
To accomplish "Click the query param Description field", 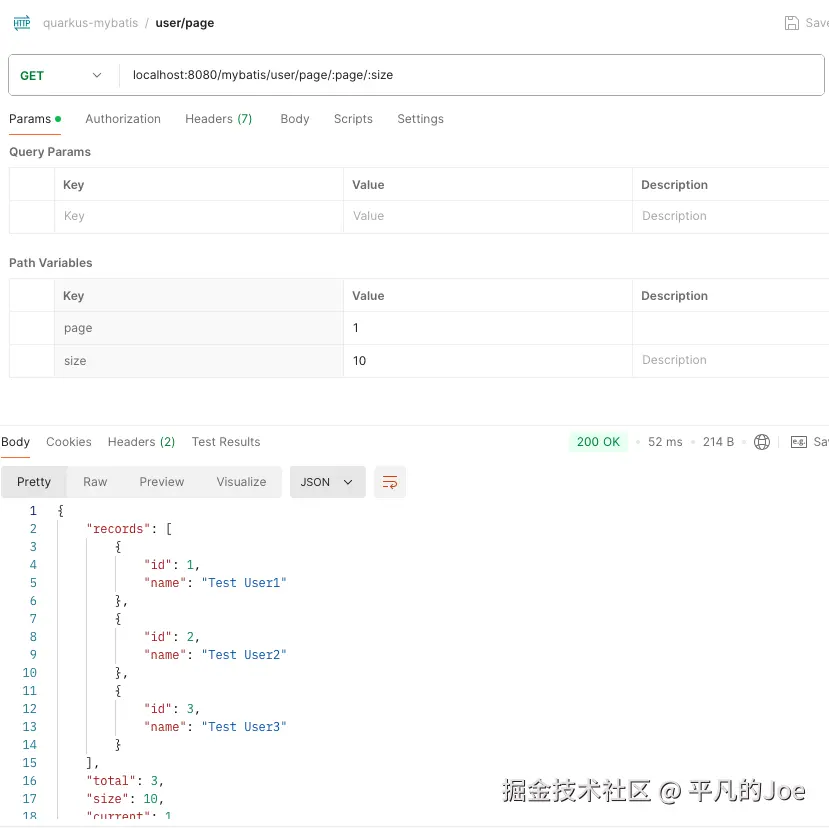I will (x=731, y=216).
